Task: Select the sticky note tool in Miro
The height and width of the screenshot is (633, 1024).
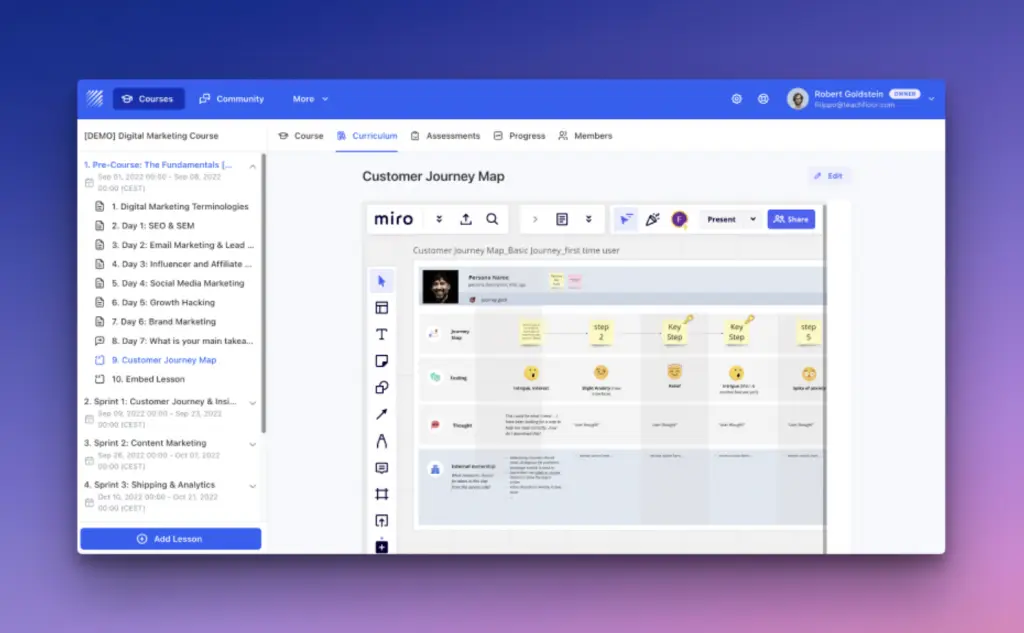Action: coord(381,360)
